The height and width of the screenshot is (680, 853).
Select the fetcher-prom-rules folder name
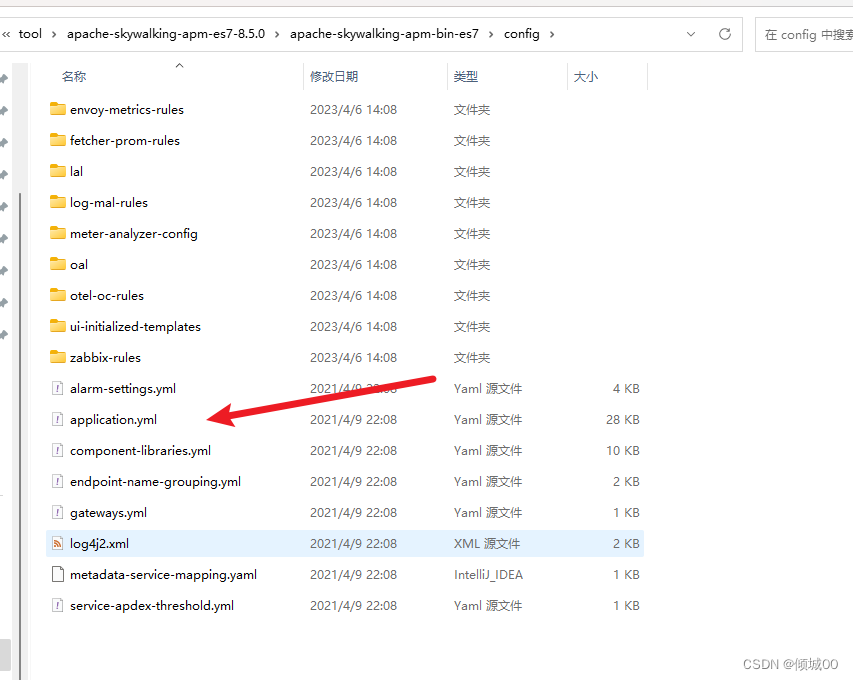click(125, 140)
